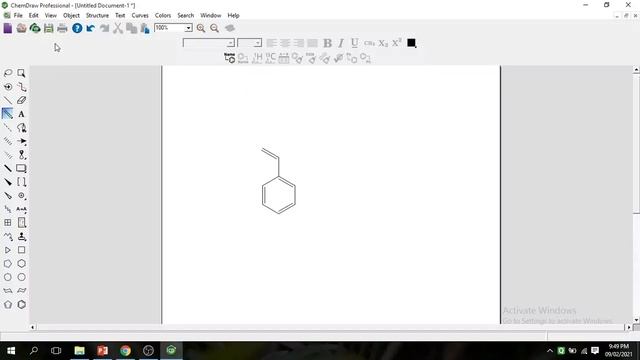Toggle Italic text formatting

341,43
